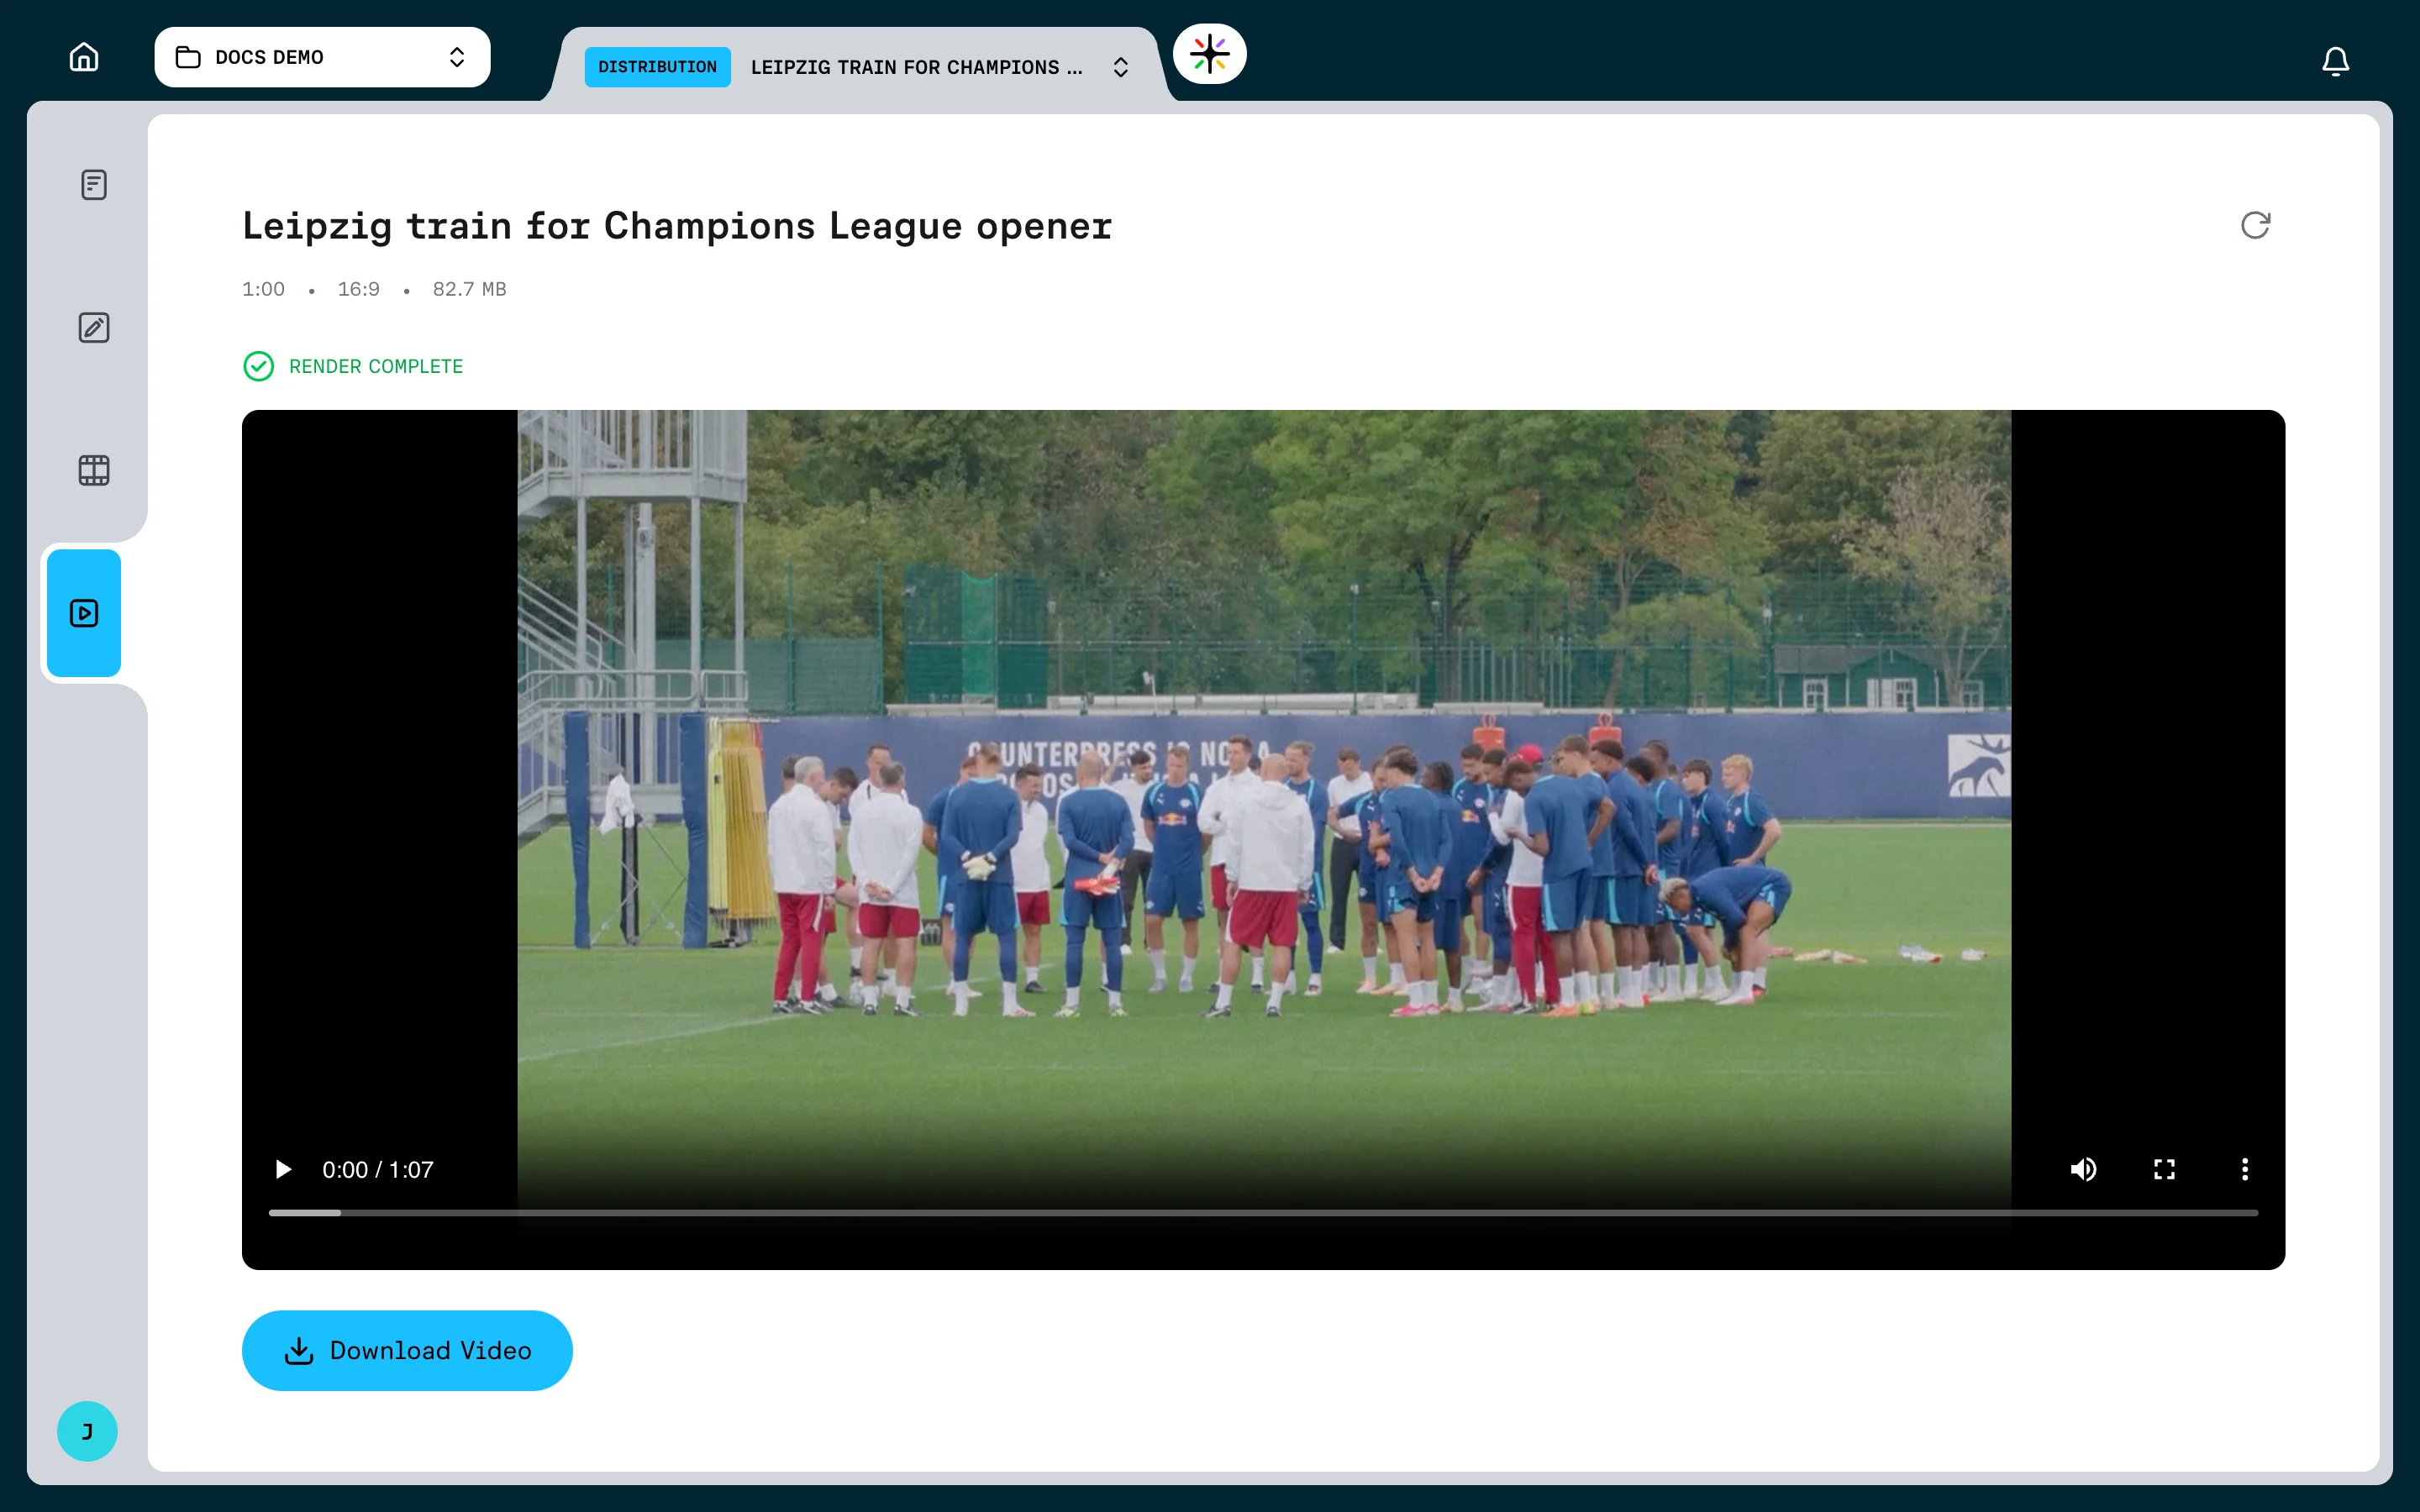Viewport: 2420px width, 1512px height.
Task: Click the RENDER COMPLETE status text
Action: (x=376, y=366)
